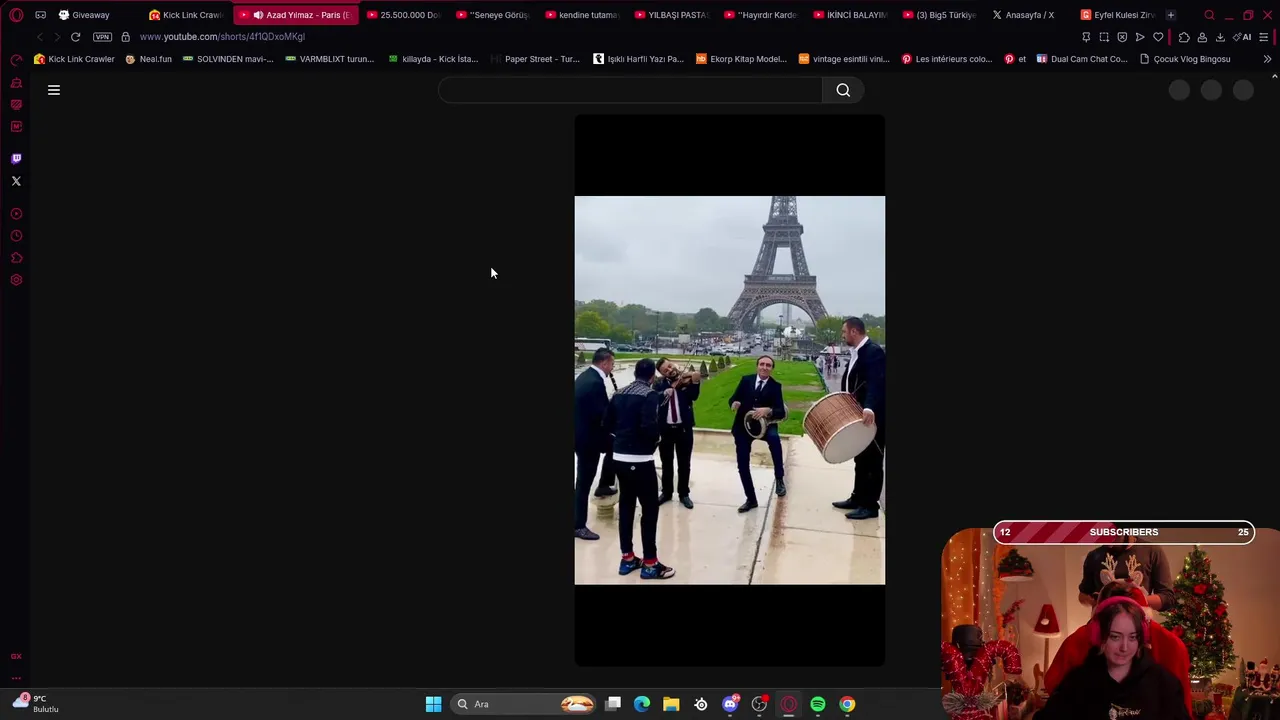
Task: Reload the page with refresh icon
Action: pyautogui.click(x=75, y=37)
